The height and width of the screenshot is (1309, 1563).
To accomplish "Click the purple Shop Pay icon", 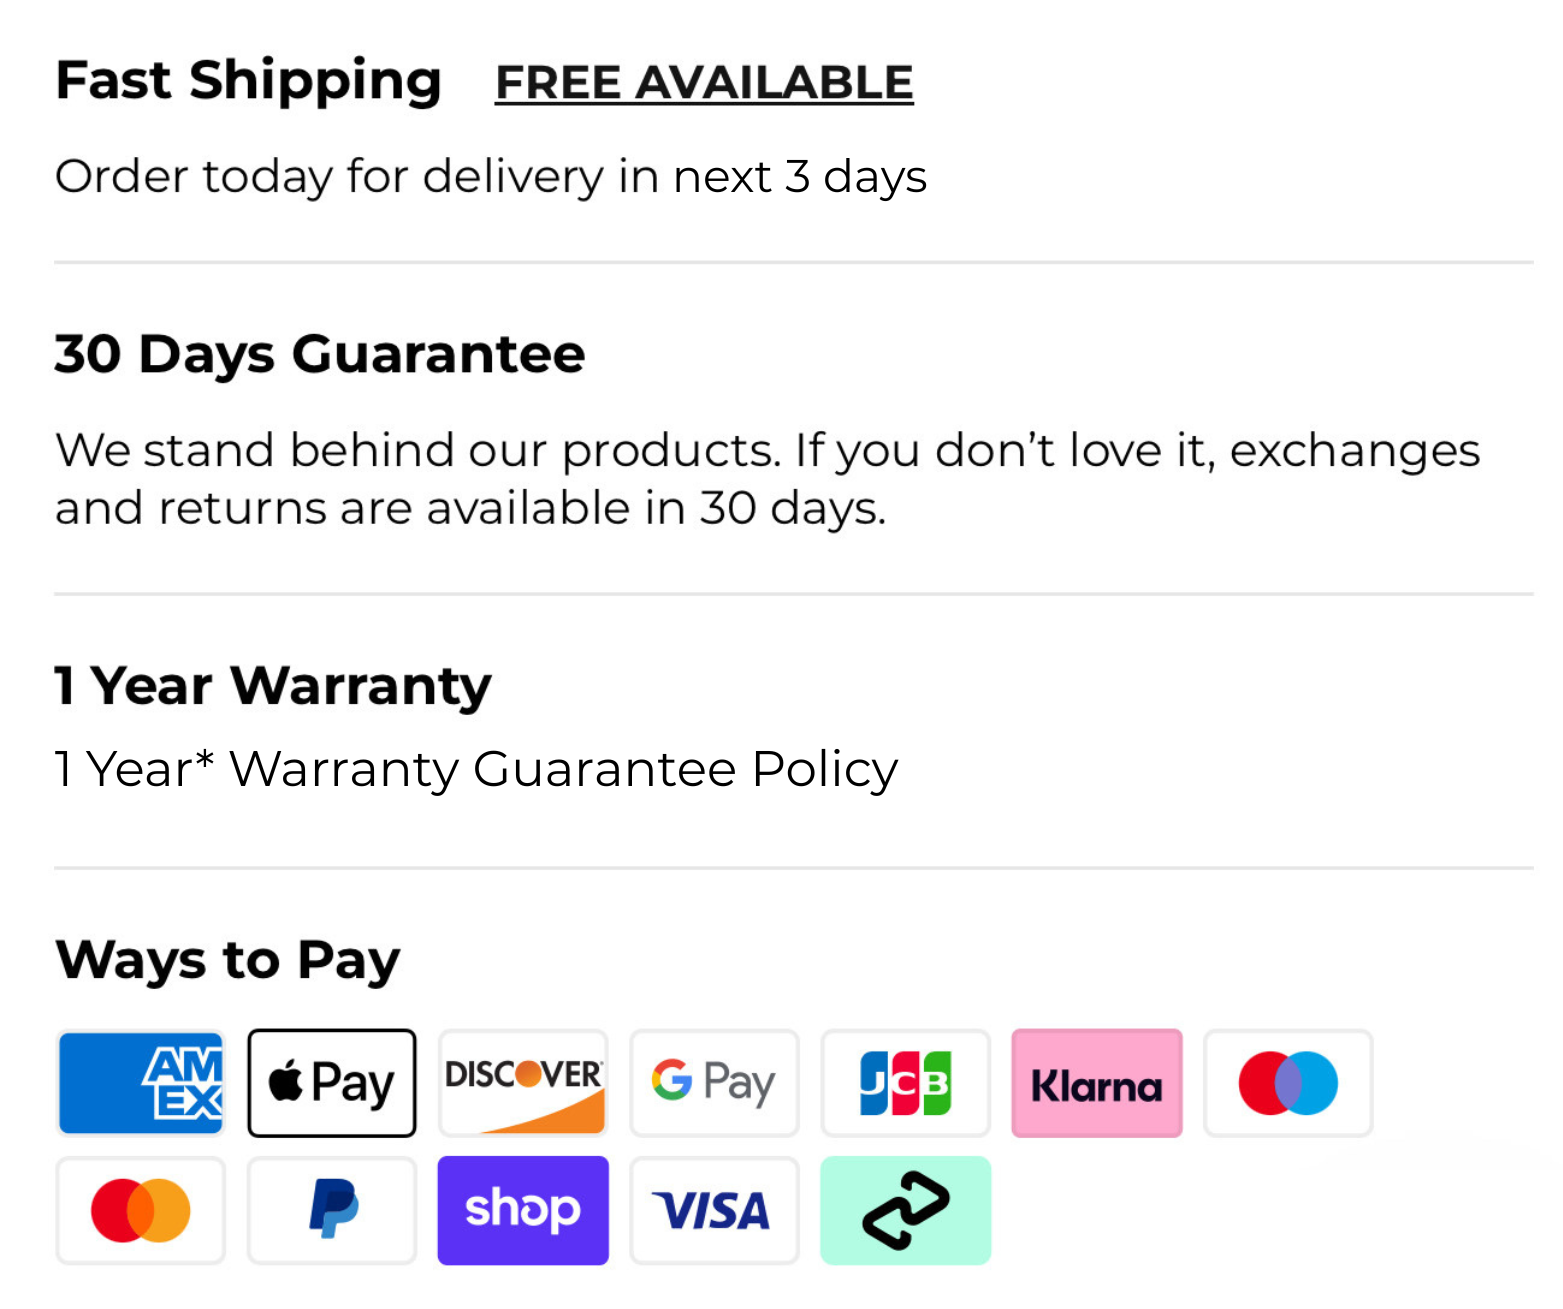I will click(x=523, y=1210).
